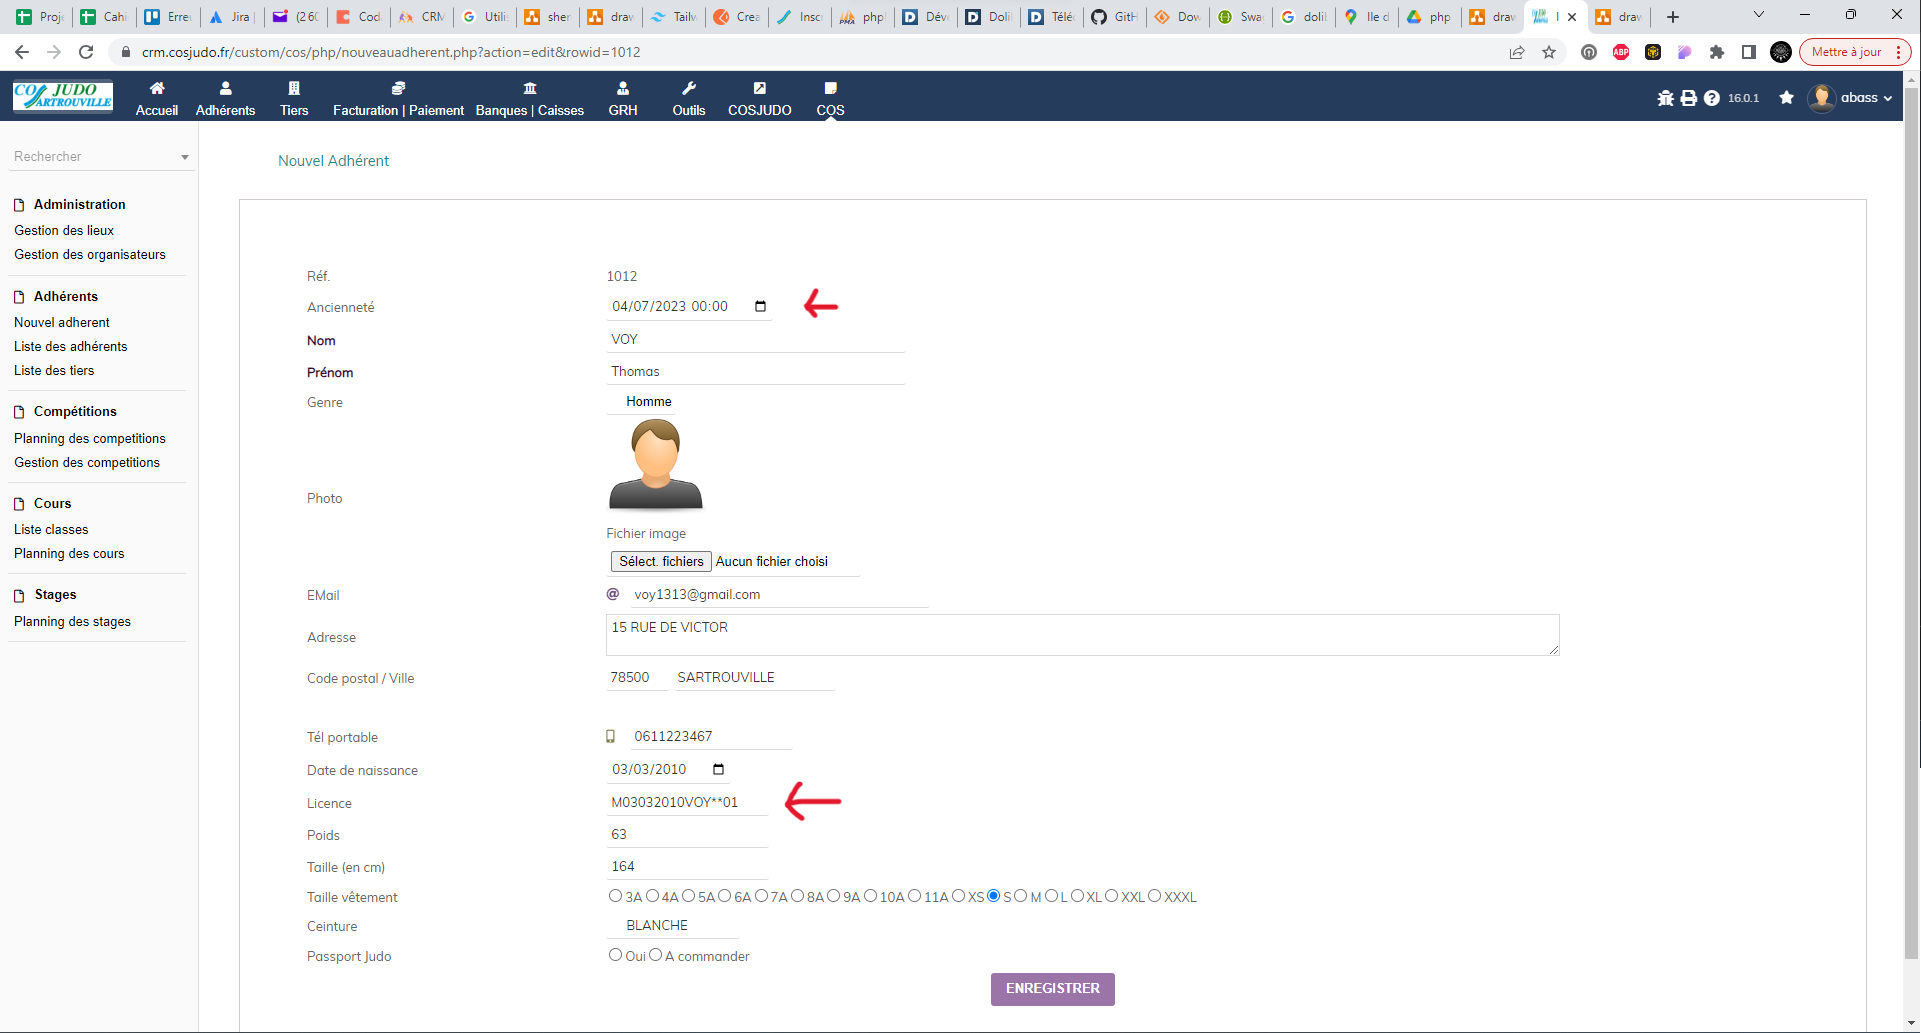The height and width of the screenshot is (1033, 1921).
Task: Open Liste classes link
Action: tap(51, 529)
